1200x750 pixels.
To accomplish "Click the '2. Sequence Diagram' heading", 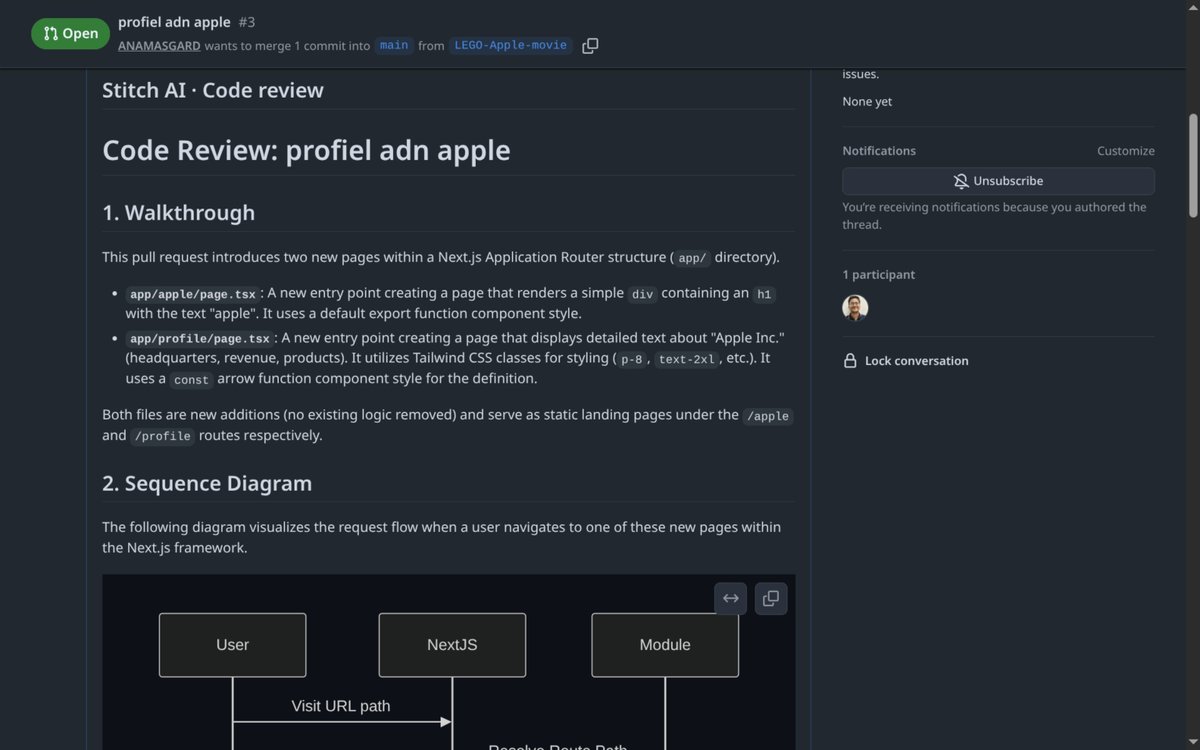I will (207, 484).
